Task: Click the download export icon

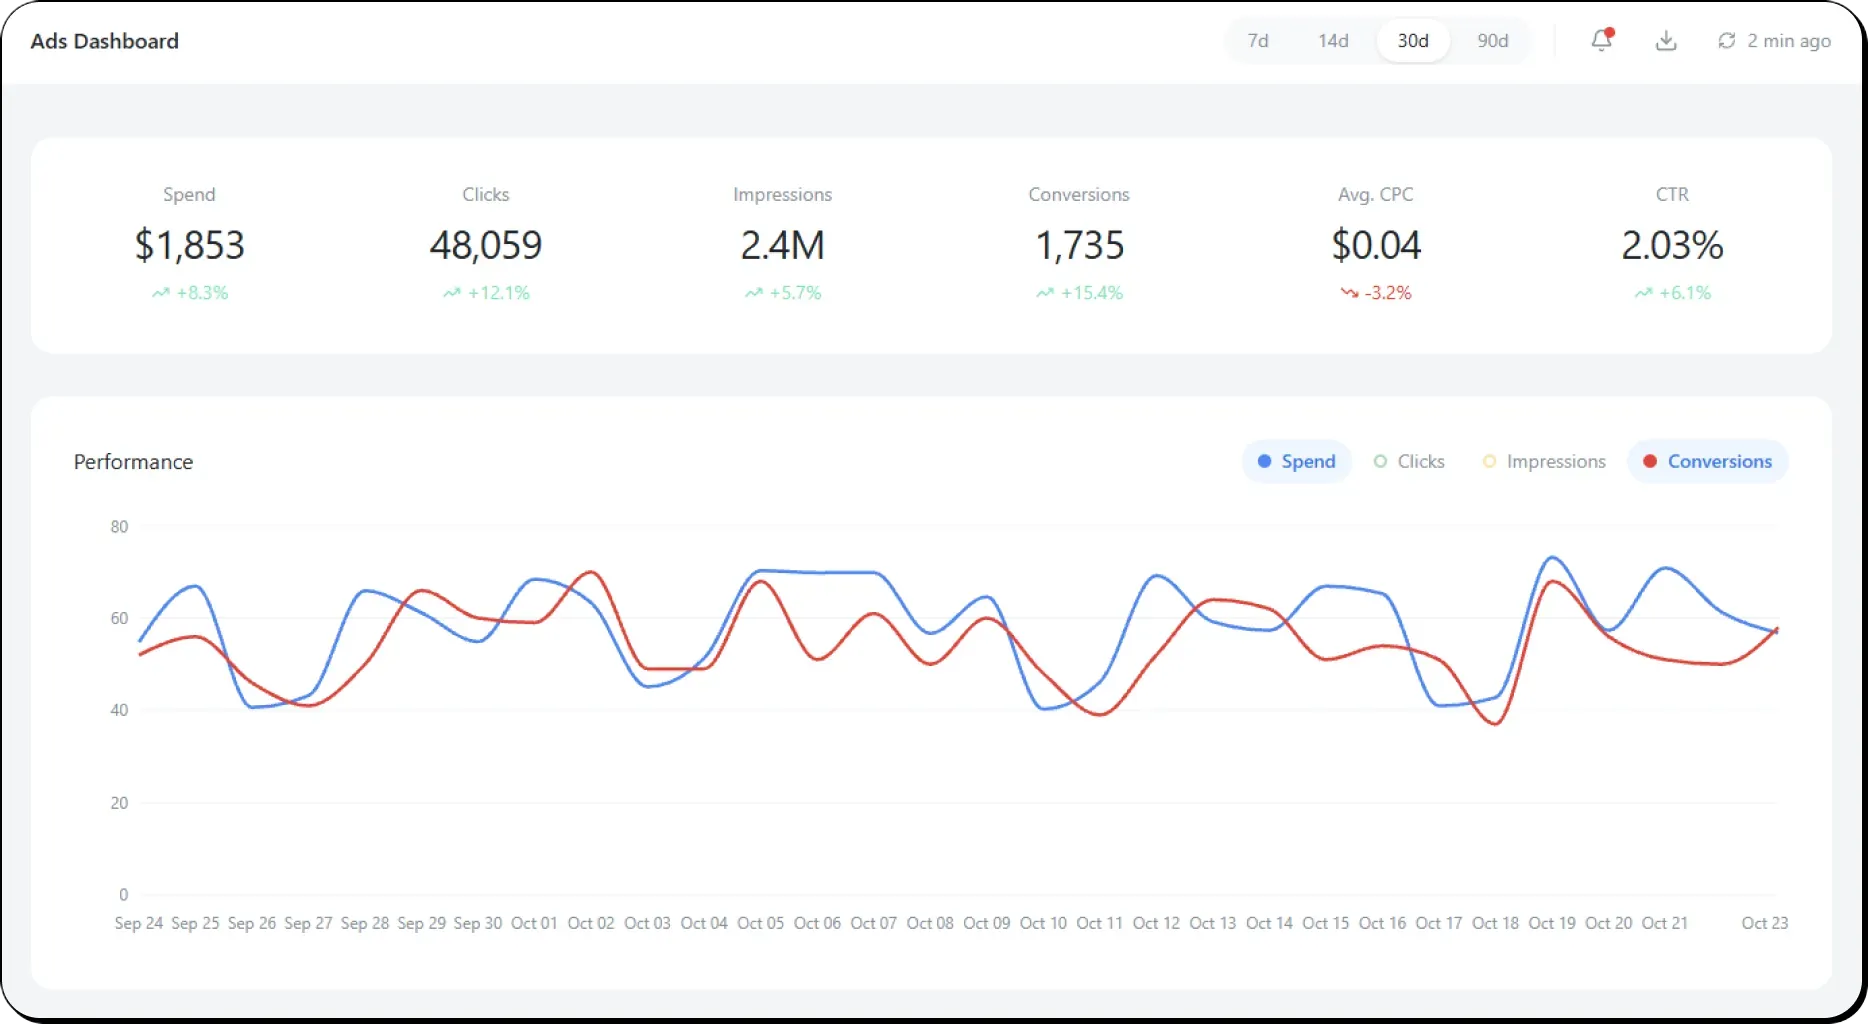Action: [1666, 40]
